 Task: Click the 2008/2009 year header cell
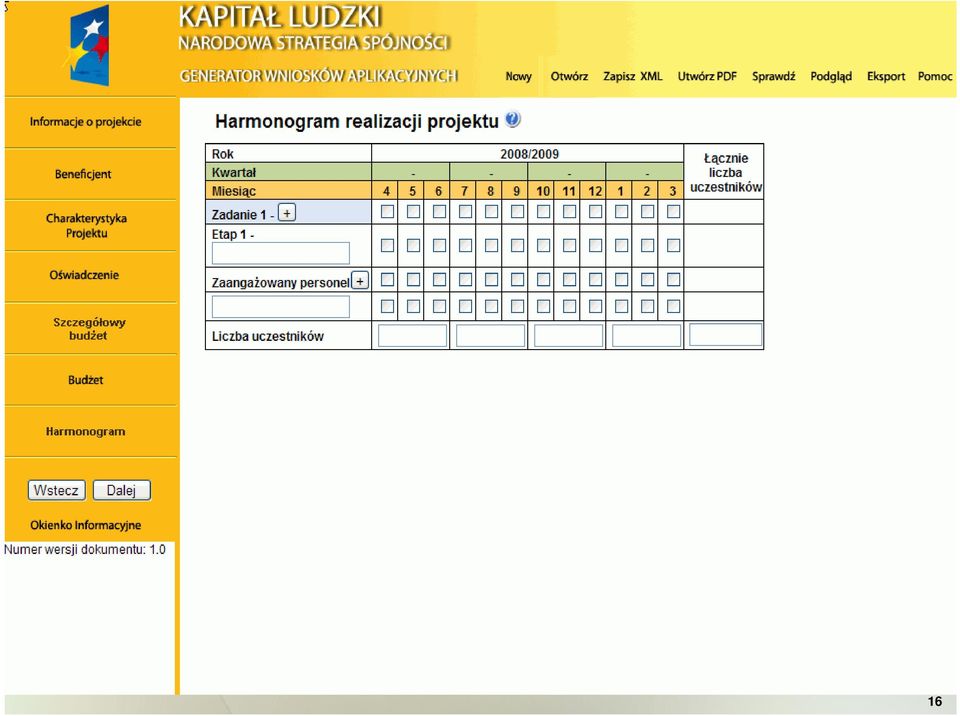pos(529,154)
